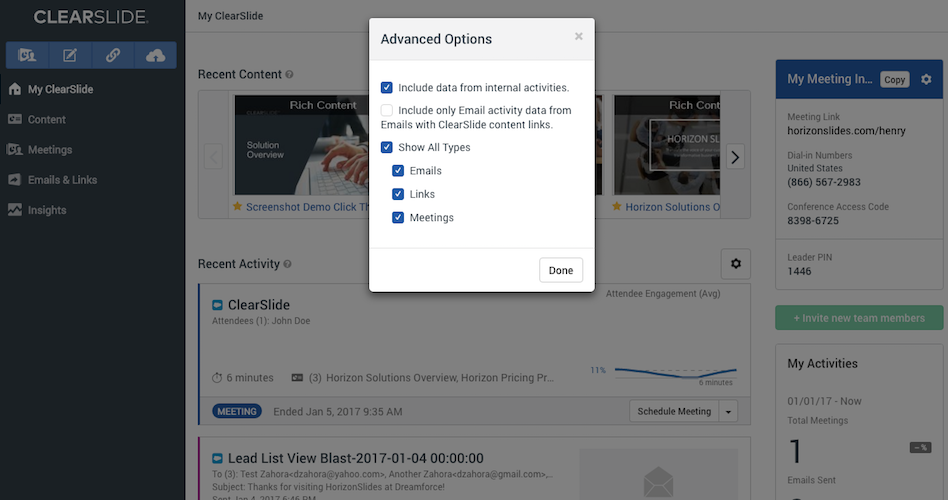Click the Solution Overview thumbnail
The height and width of the screenshot is (500, 948).
(x=302, y=145)
